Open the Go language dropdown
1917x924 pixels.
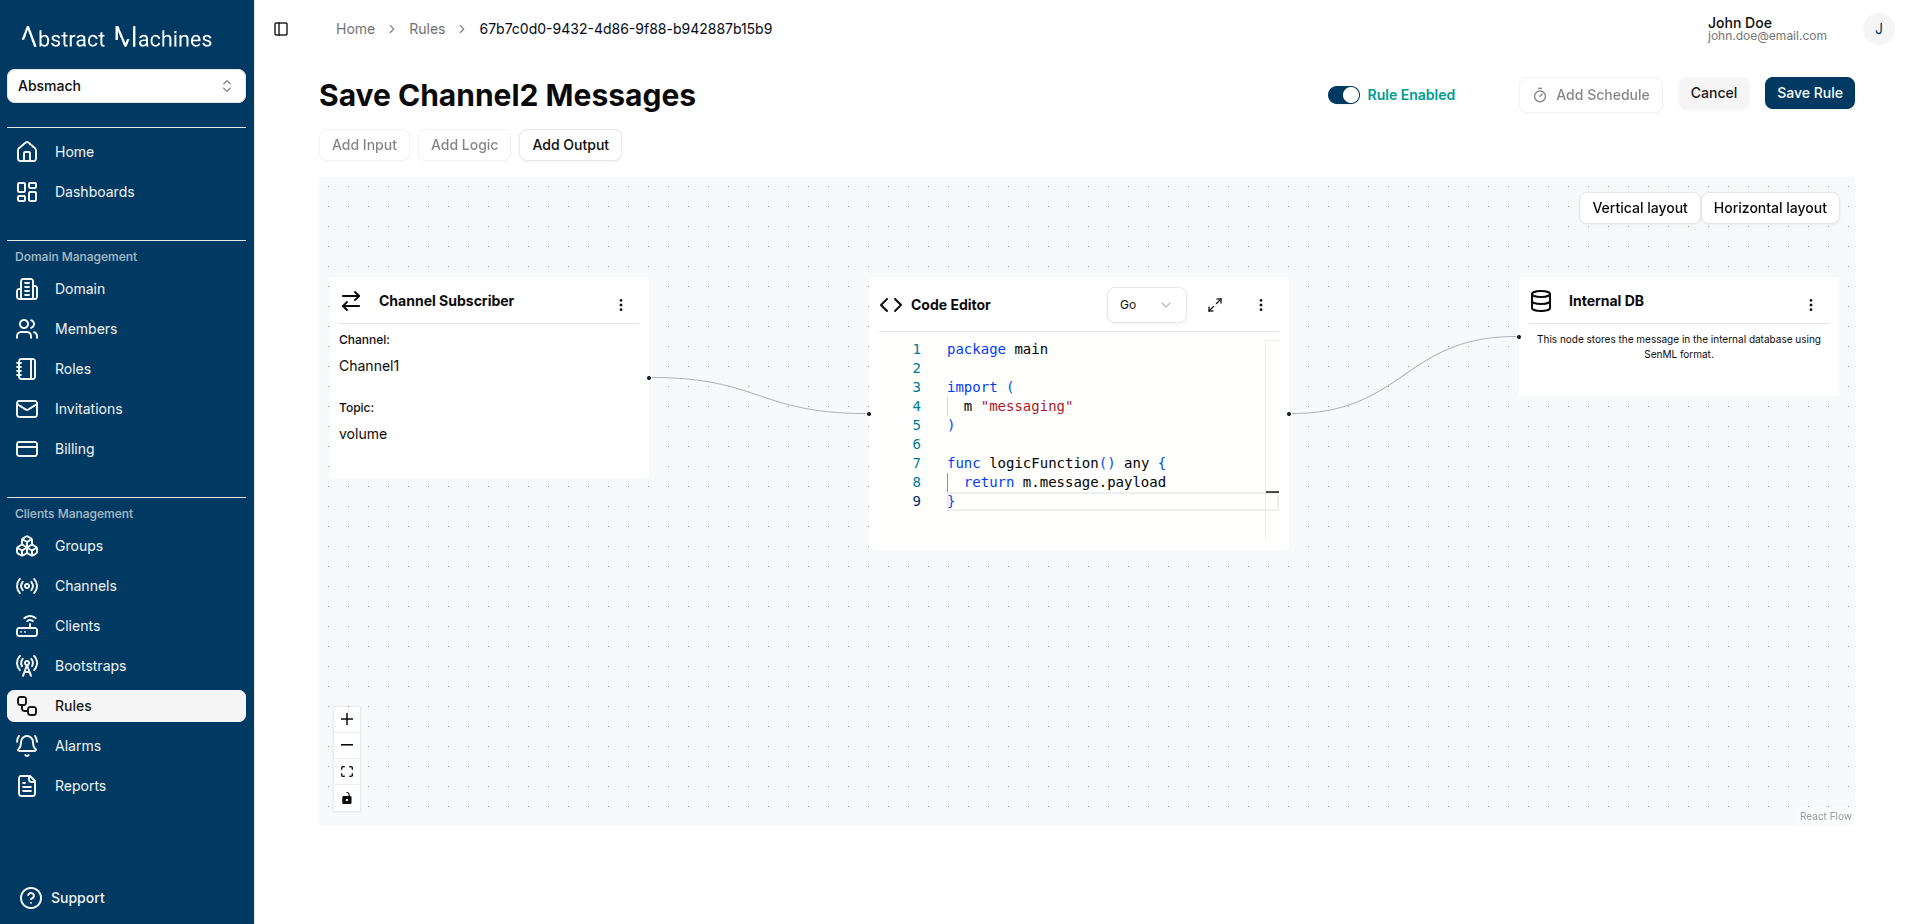pyautogui.click(x=1146, y=305)
